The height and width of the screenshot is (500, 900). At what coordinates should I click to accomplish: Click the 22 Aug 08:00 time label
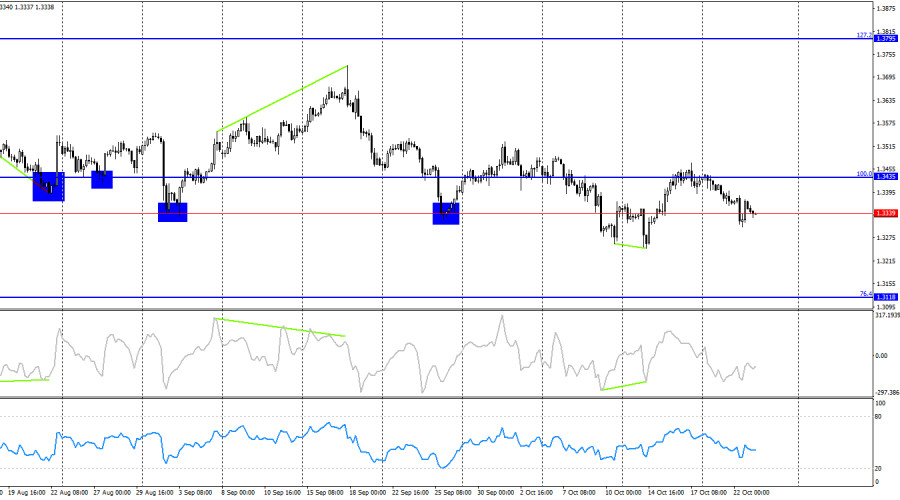(69, 493)
